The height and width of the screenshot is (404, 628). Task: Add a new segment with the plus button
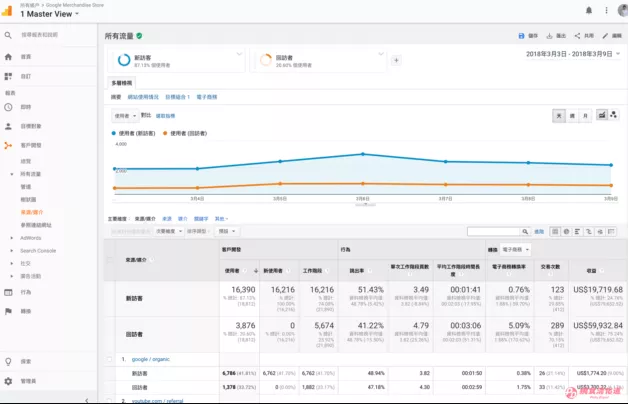(396, 60)
